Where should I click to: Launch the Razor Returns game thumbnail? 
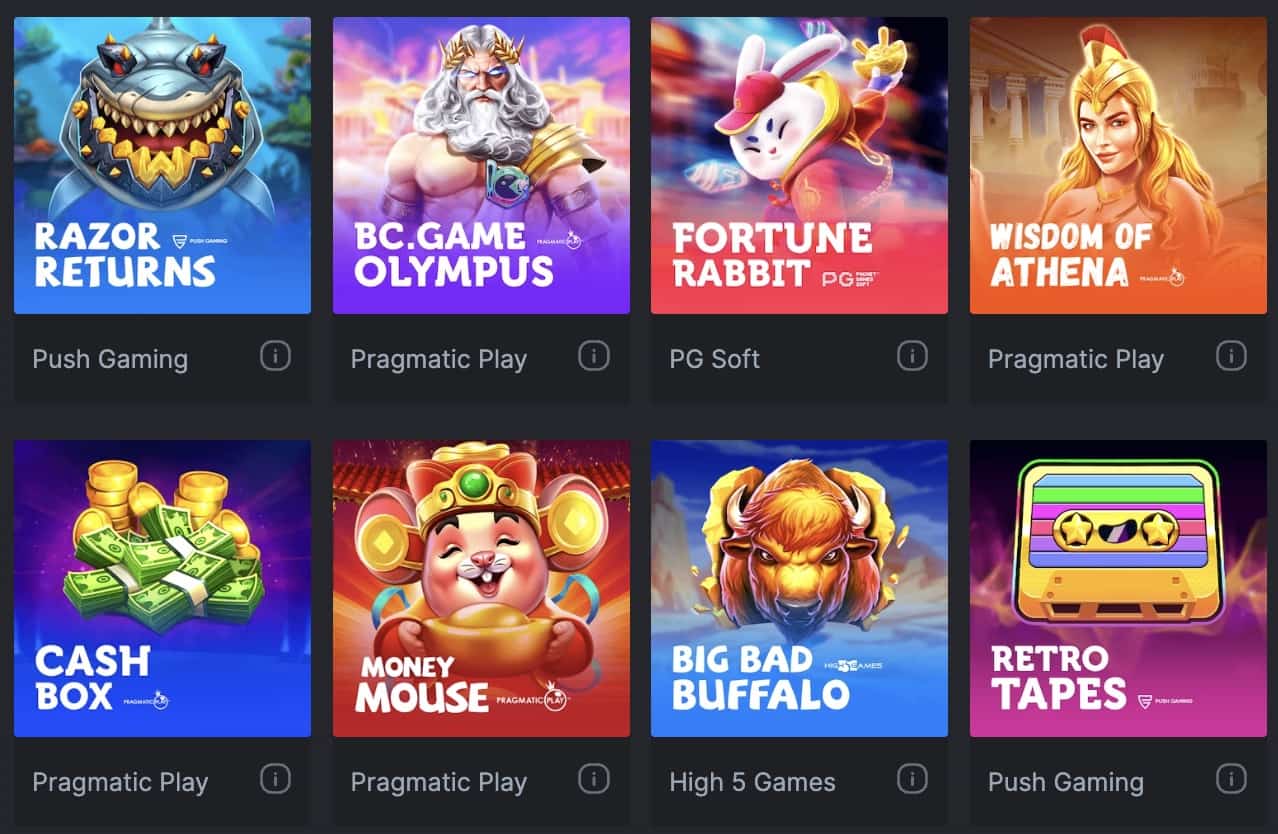(x=162, y=165)
